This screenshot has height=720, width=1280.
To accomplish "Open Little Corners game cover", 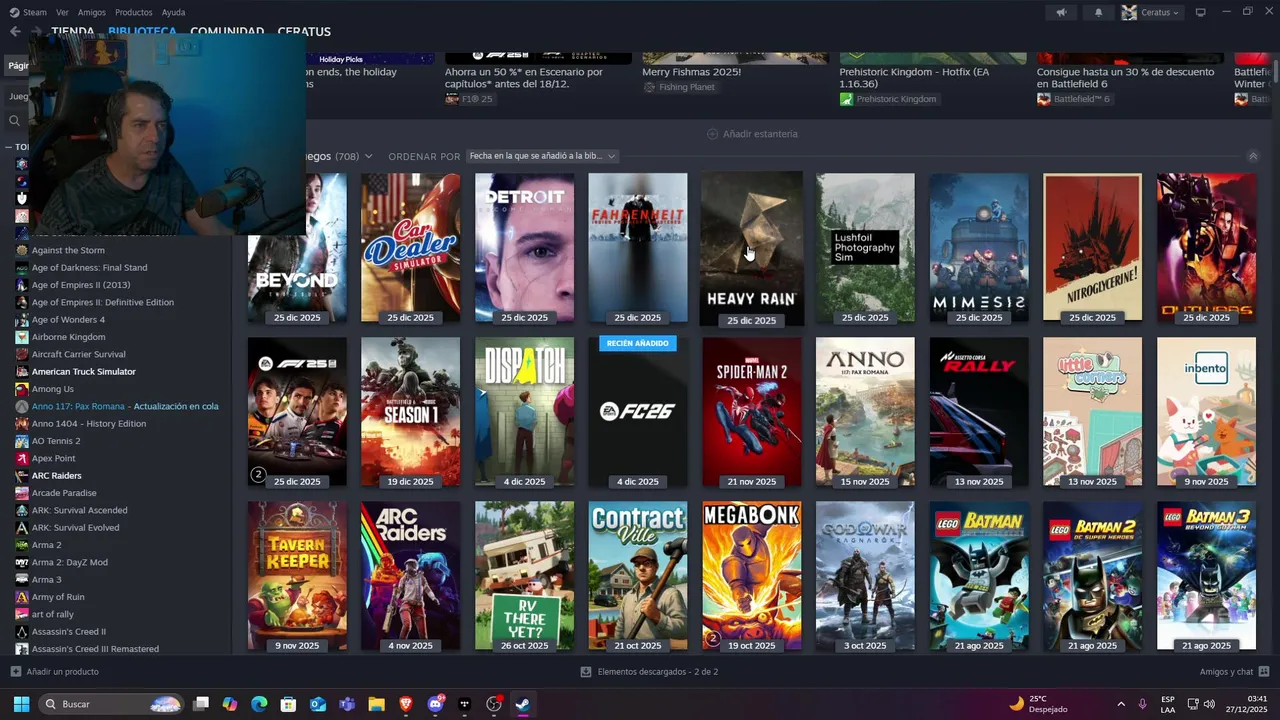I will point(1092,412).
